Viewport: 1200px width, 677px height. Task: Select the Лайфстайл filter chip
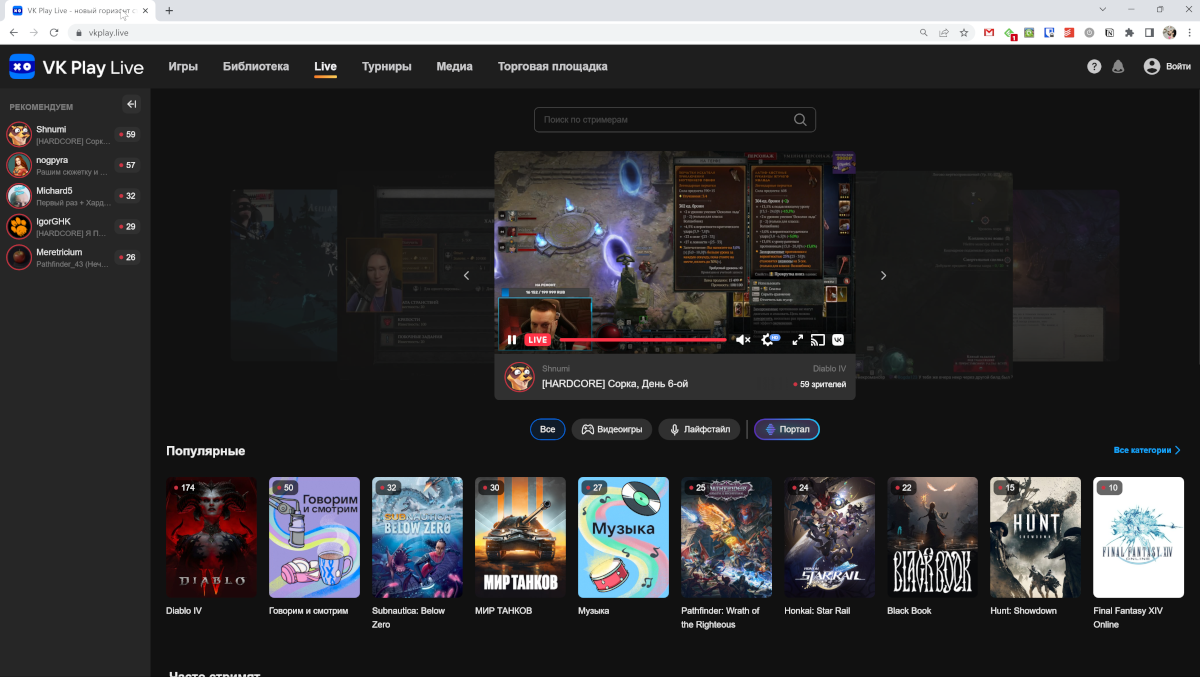click(x=700, y=429)
